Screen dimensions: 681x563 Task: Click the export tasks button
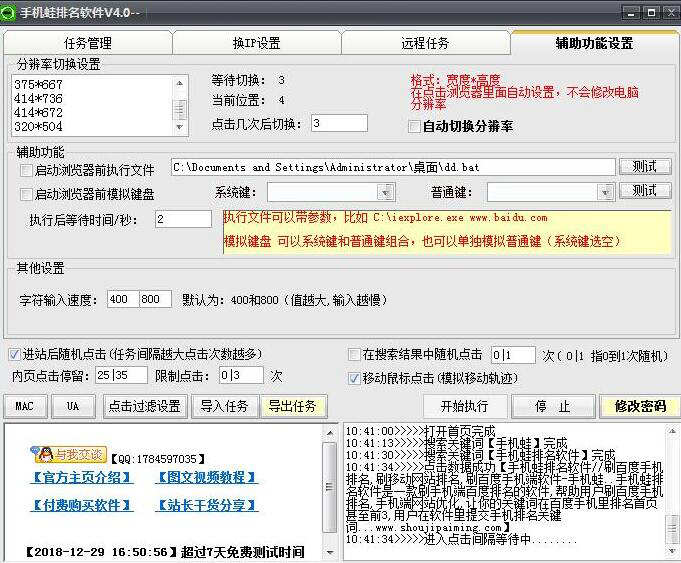292,406
